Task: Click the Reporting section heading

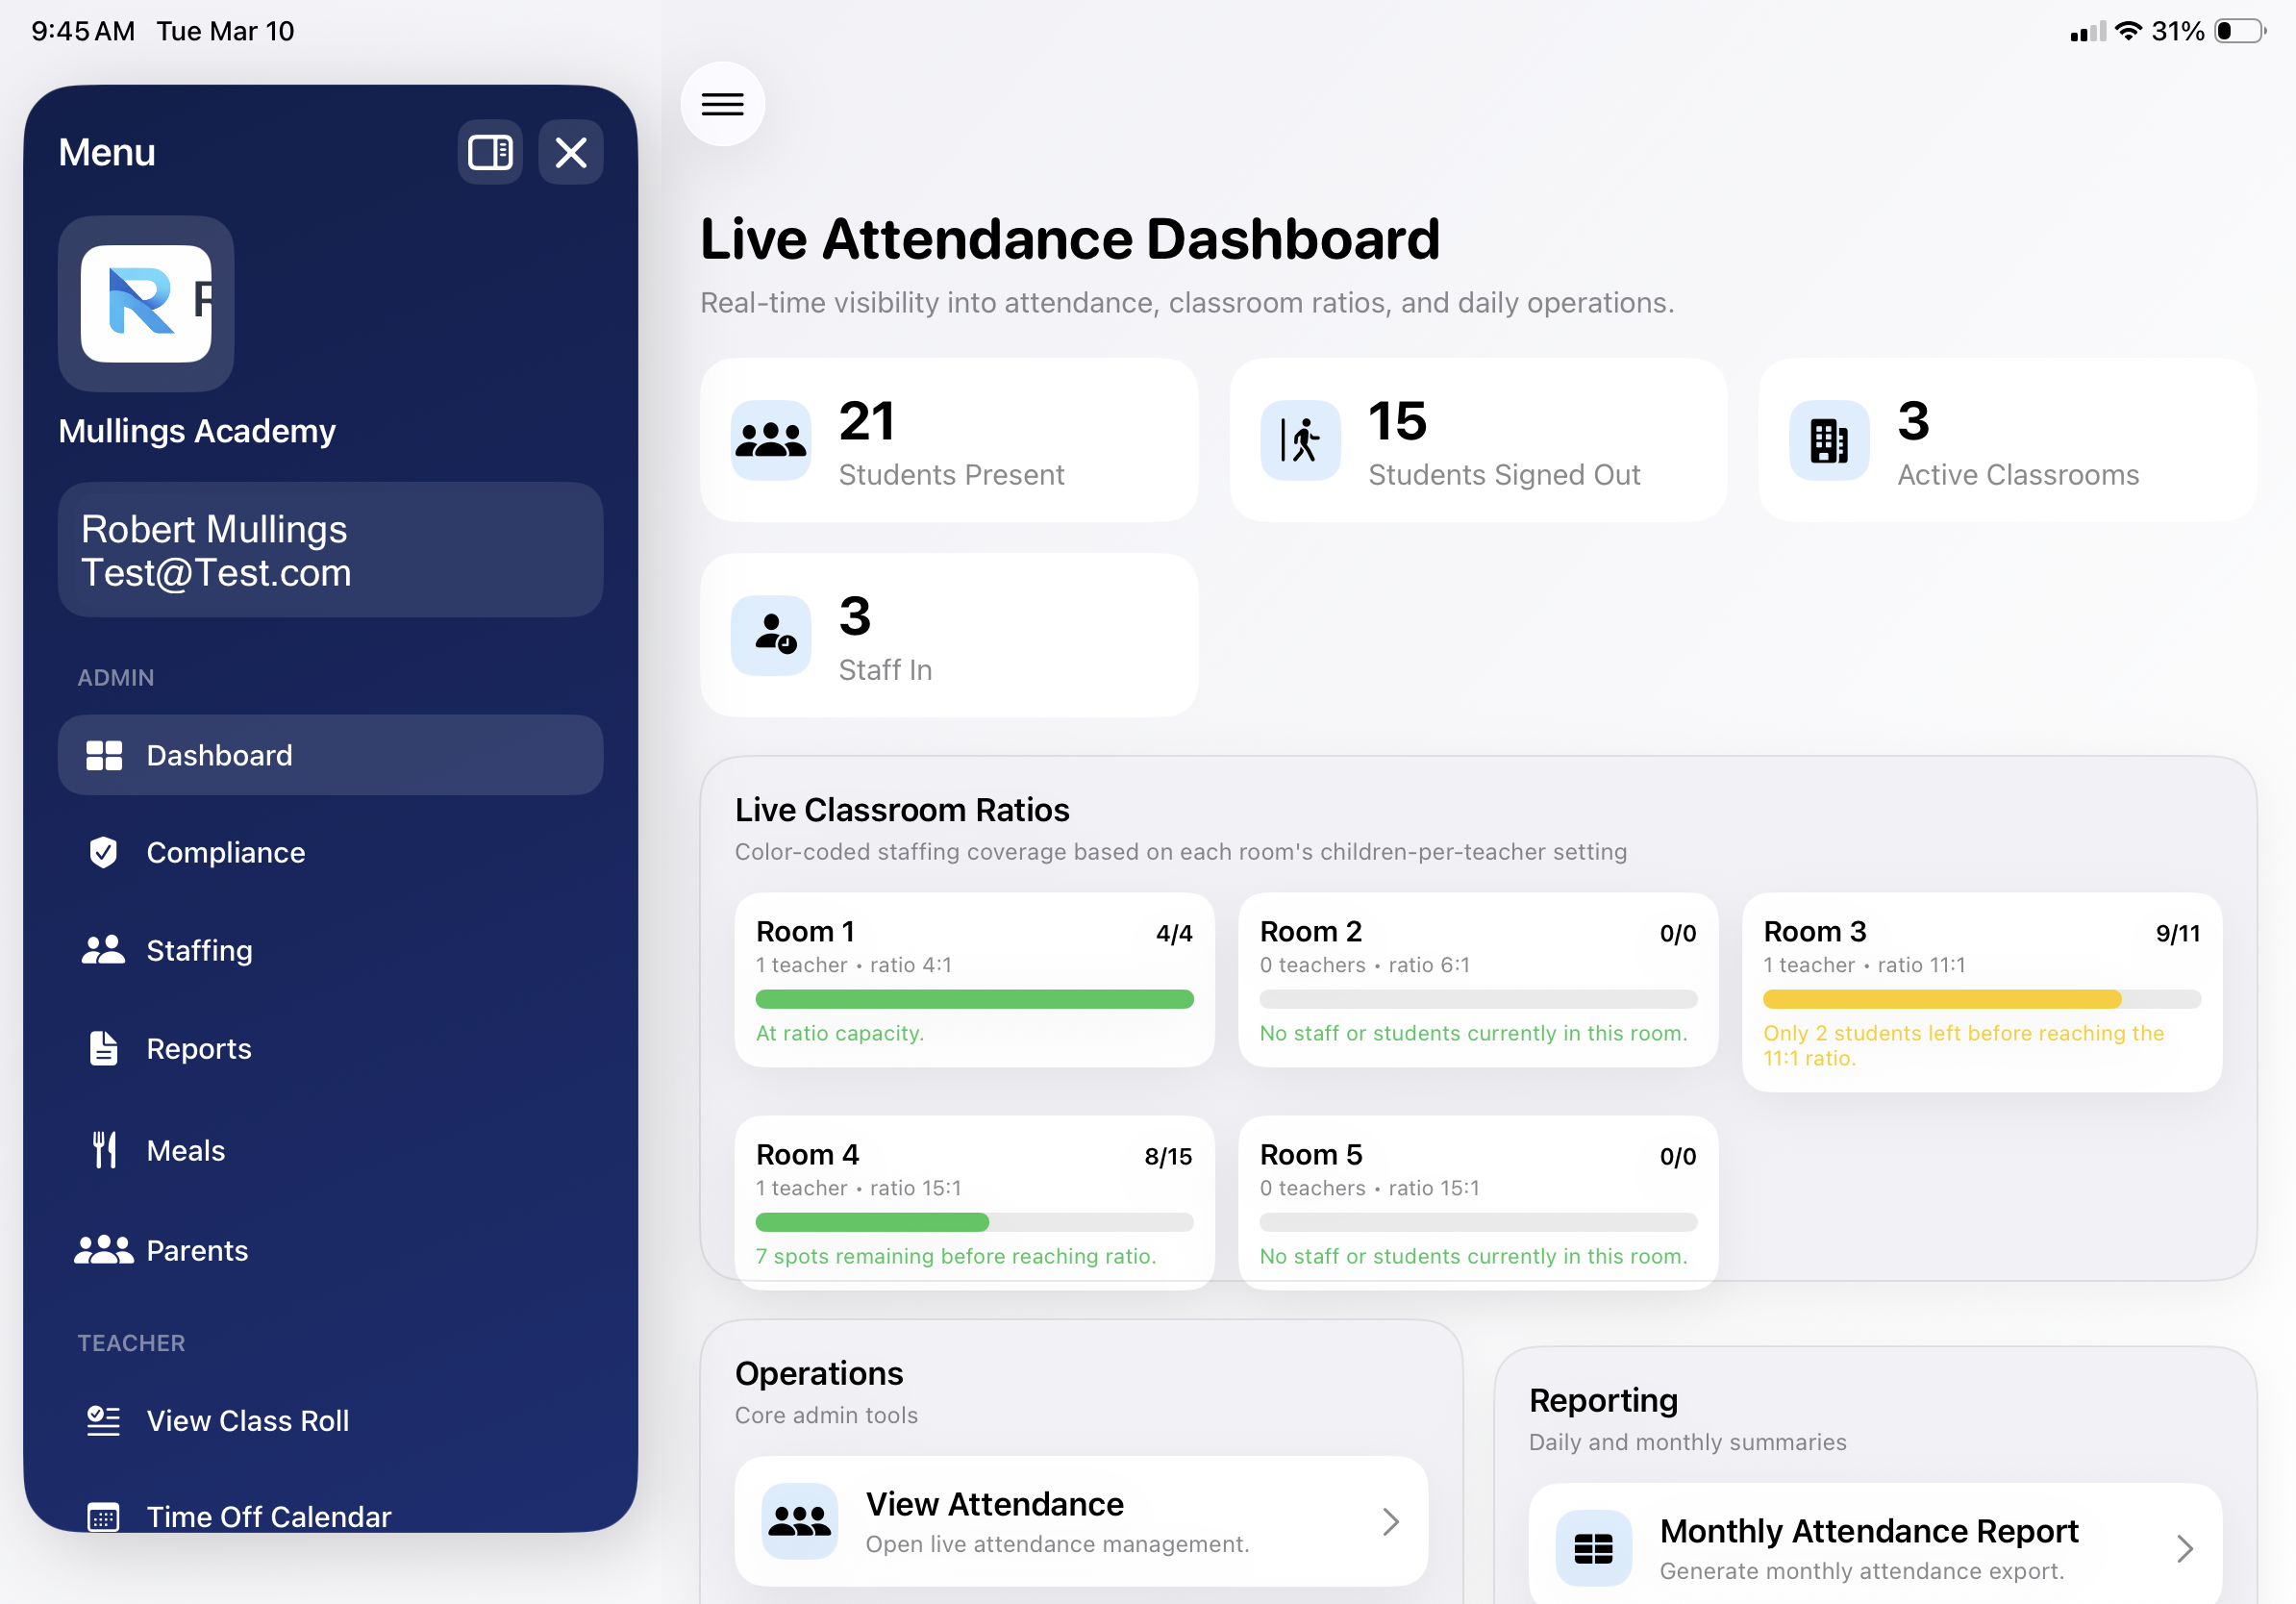Action: point(1603,1401)
